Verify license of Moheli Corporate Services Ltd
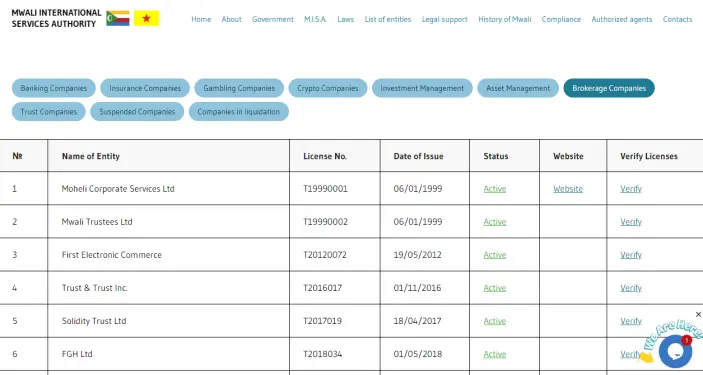This screenshot has width=703, height=375. tap(631, 189)
